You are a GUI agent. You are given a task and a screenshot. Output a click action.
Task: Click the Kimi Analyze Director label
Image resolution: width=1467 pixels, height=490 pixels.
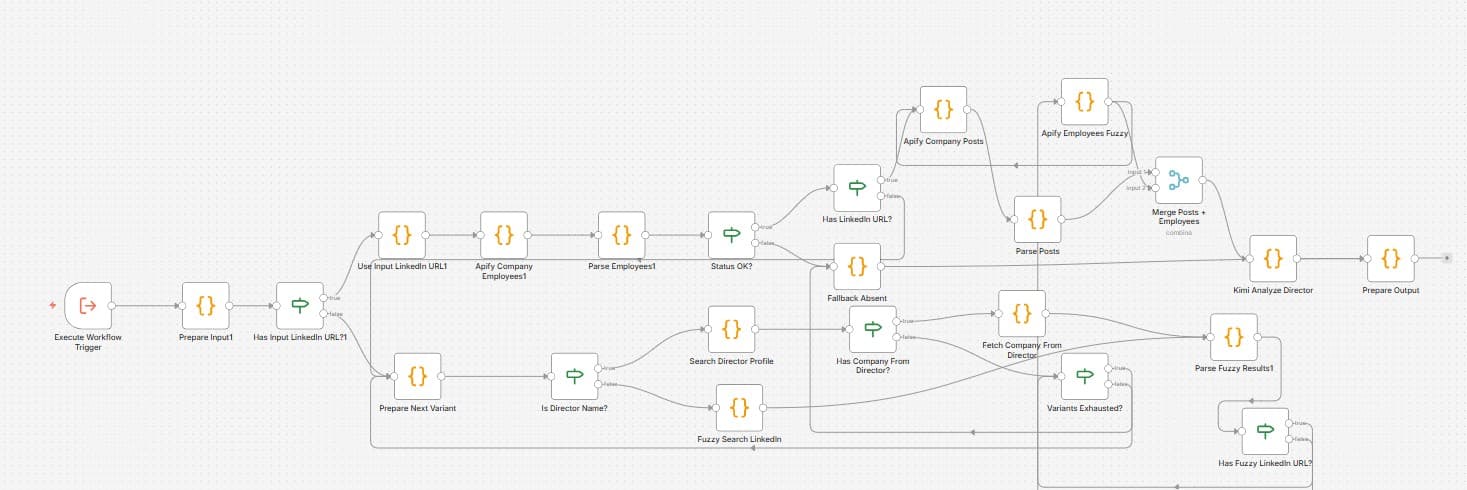(1273, 290)
